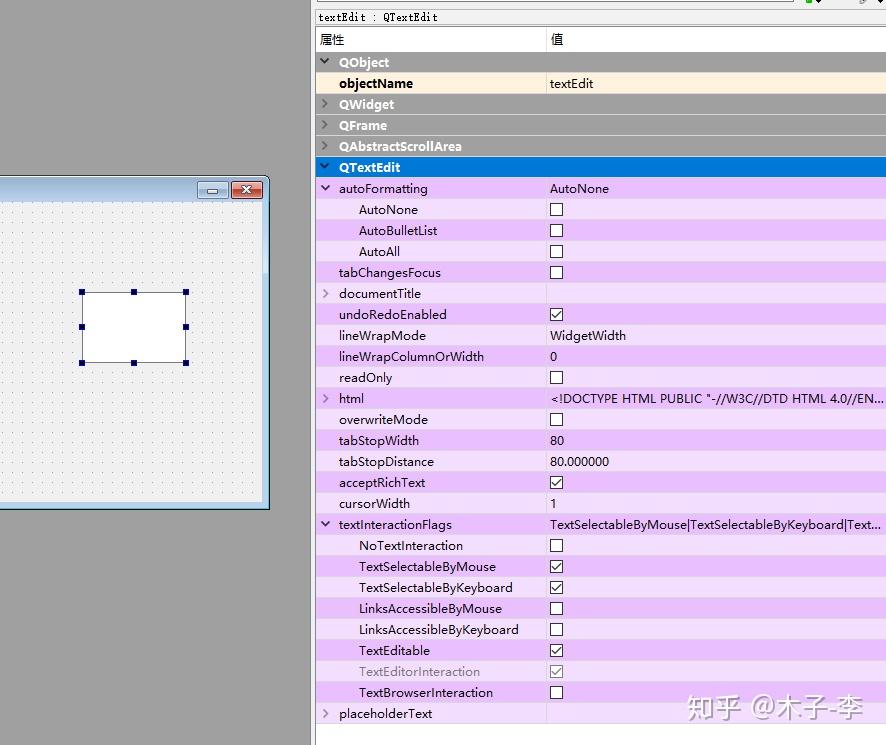Click the 值 column header
The height and width of the screenshot is (745, 886).
[x=716, y=40]
